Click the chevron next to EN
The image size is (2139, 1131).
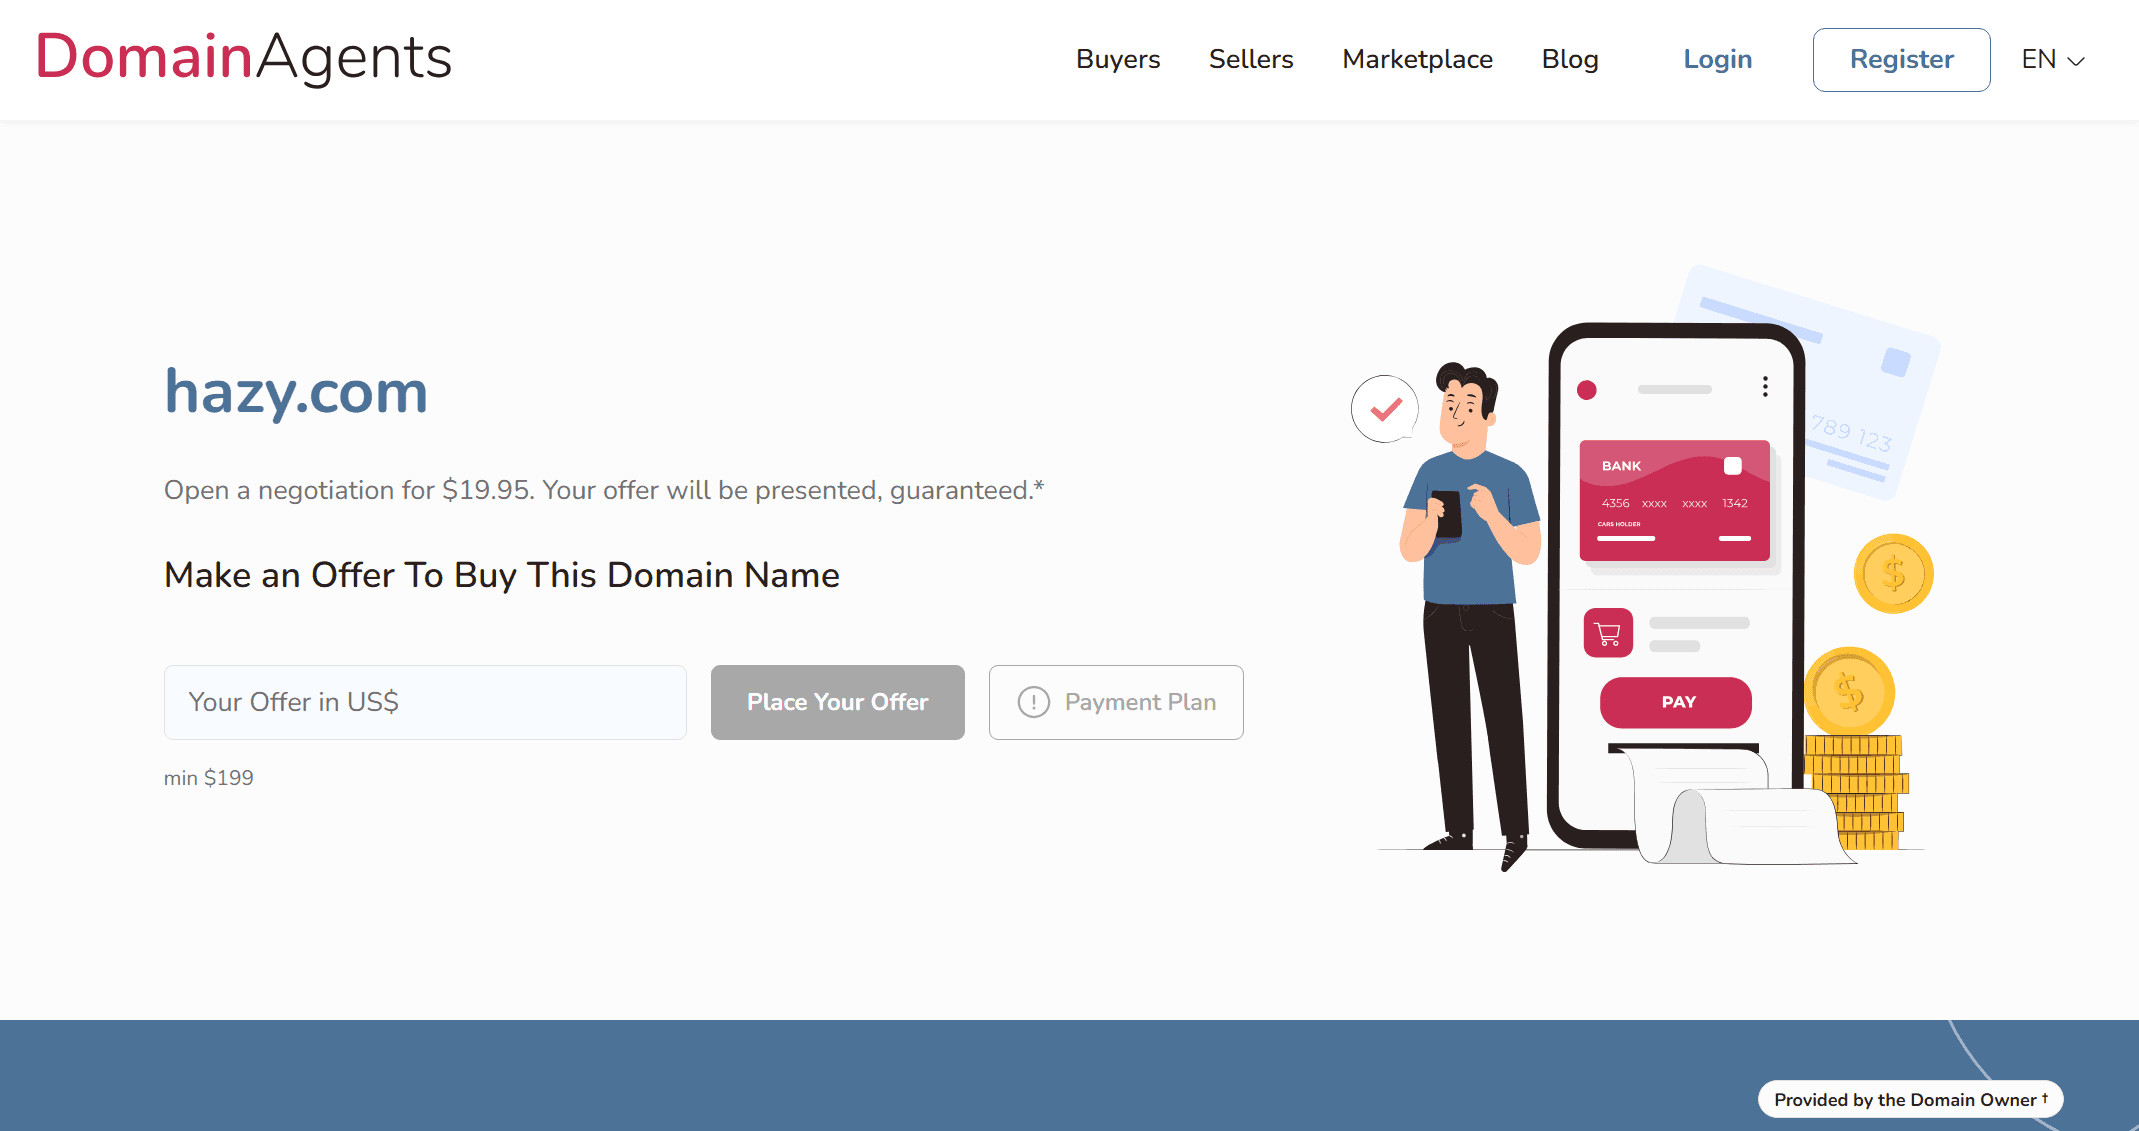pos(2077,61)
